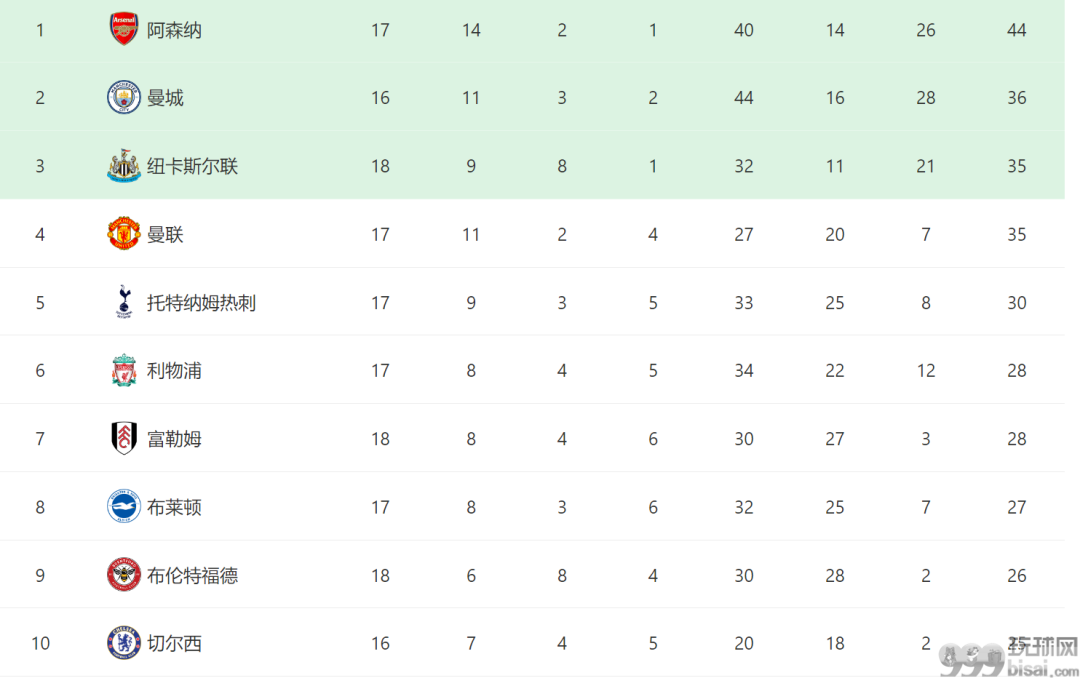Click the Chelsea club crest icon
This screenshot has height=678, width=1080.
(124, 643)
